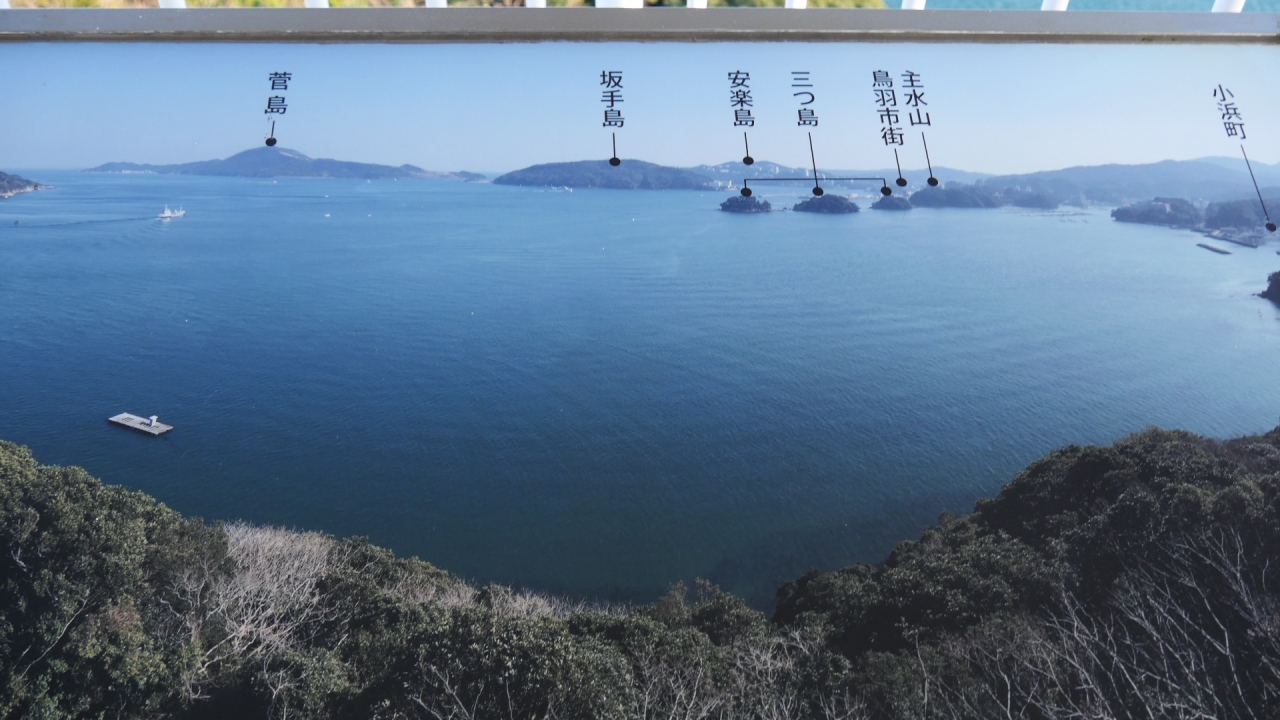Click the 安楽島 label text
This screenshot has height=720, width=1280.
coord(741,99)
